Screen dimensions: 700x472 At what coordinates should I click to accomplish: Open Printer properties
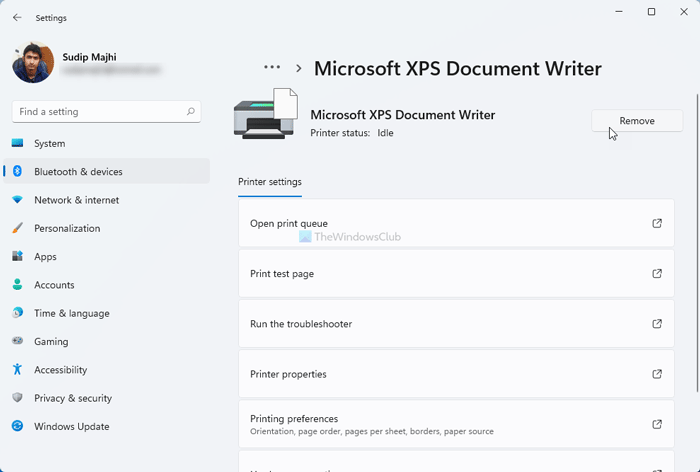point(456,374)
